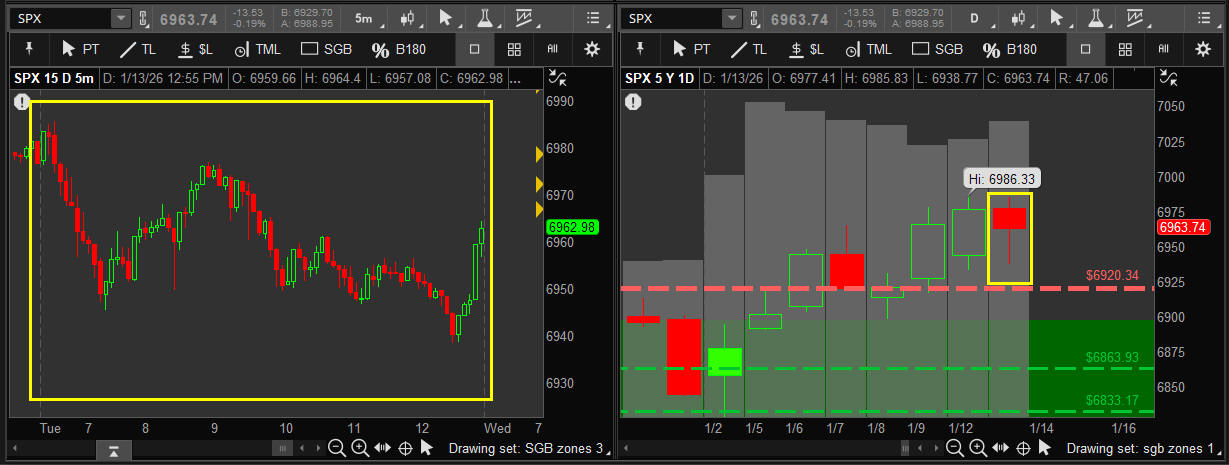Click zoom in magnifier under left chart
This screenshot has width=1229, height=465.
(x=359, y=449)
